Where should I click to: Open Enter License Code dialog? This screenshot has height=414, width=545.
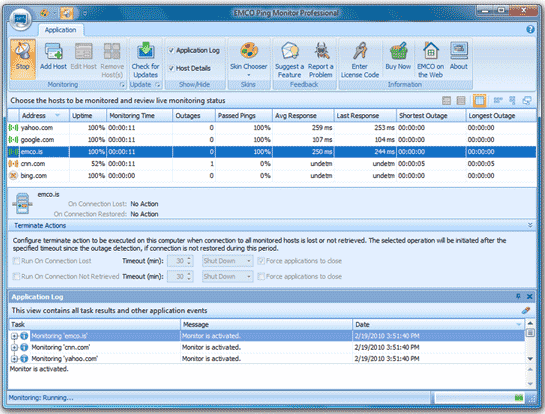(x=360, y=51)
